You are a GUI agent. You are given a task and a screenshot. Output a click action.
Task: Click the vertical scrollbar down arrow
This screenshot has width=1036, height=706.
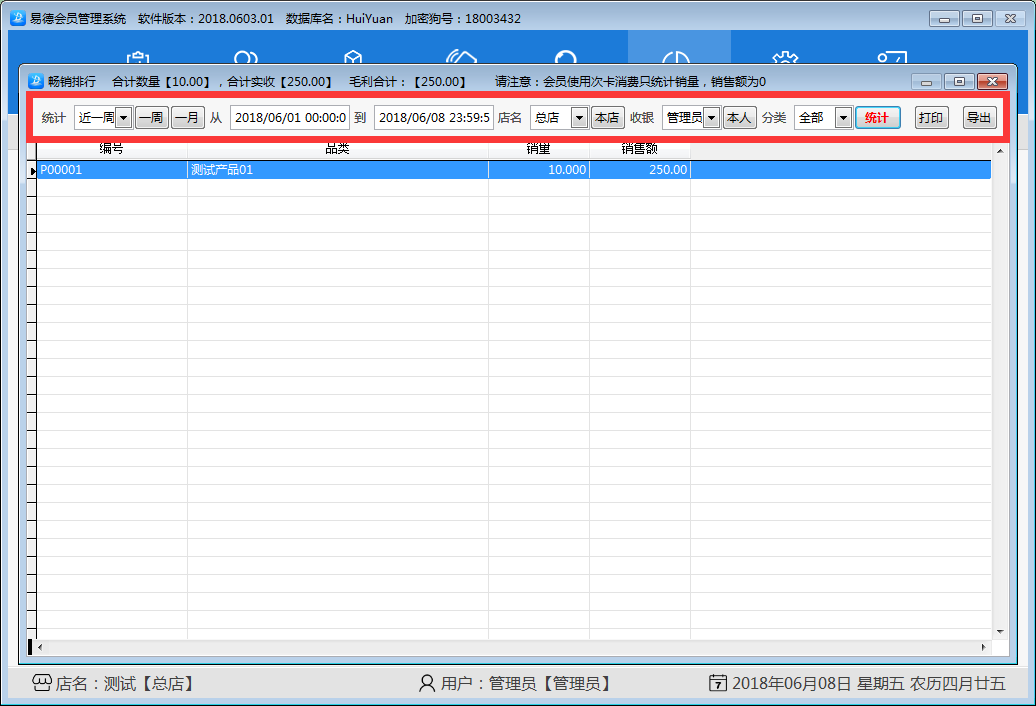tap(1000, 632)
